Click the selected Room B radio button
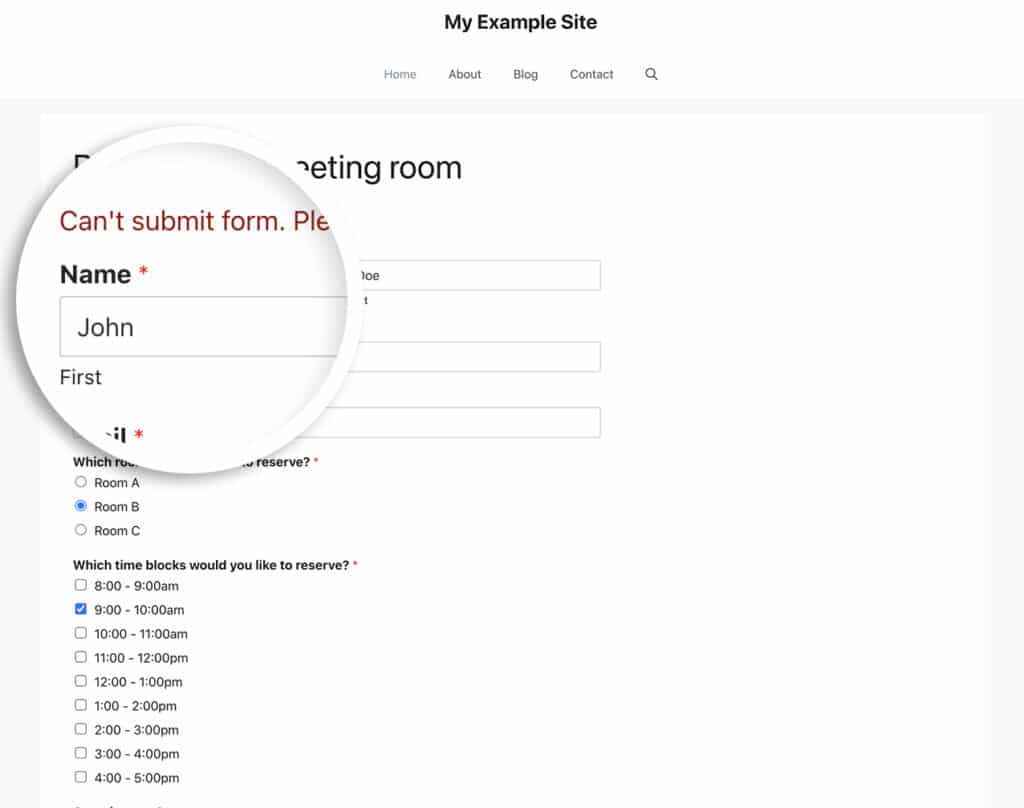 80,505
